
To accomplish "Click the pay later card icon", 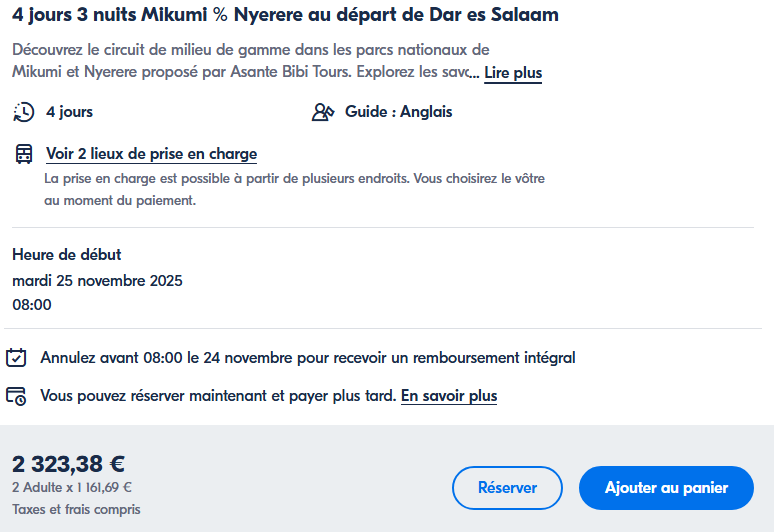I will pos(16,396).
